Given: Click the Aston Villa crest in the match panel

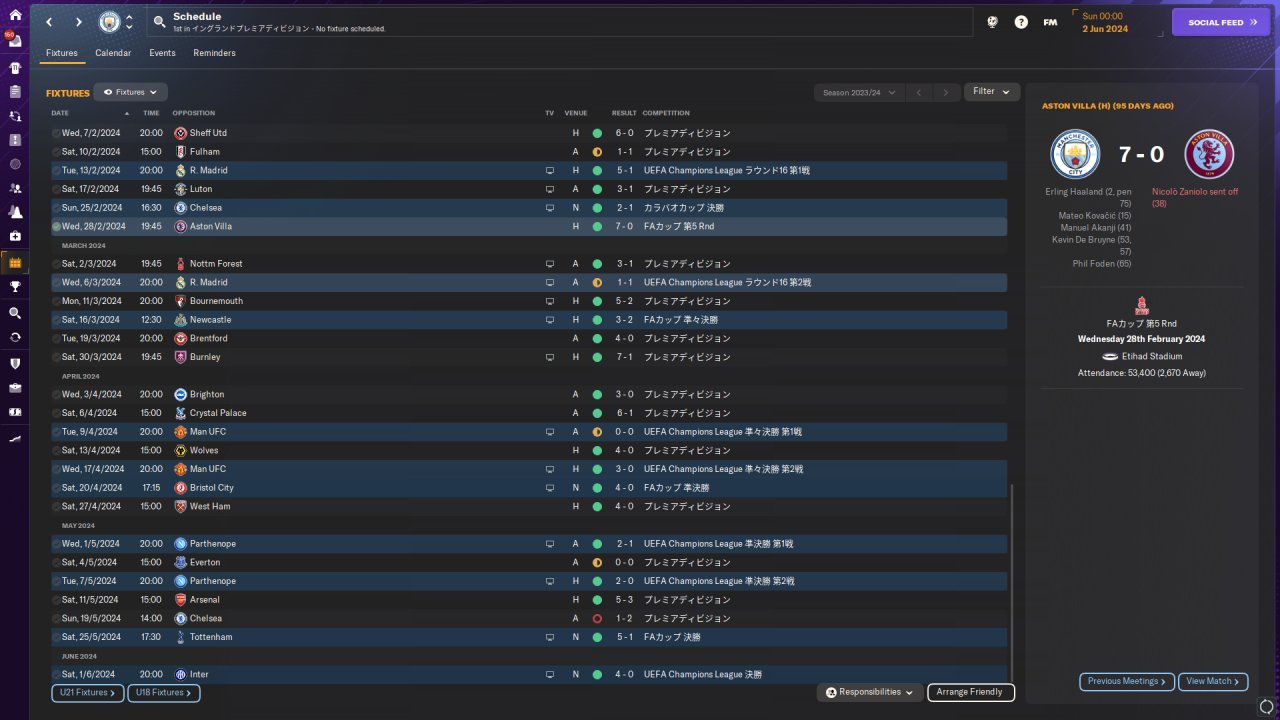Looking at the screenshot, I should 1209,155.
